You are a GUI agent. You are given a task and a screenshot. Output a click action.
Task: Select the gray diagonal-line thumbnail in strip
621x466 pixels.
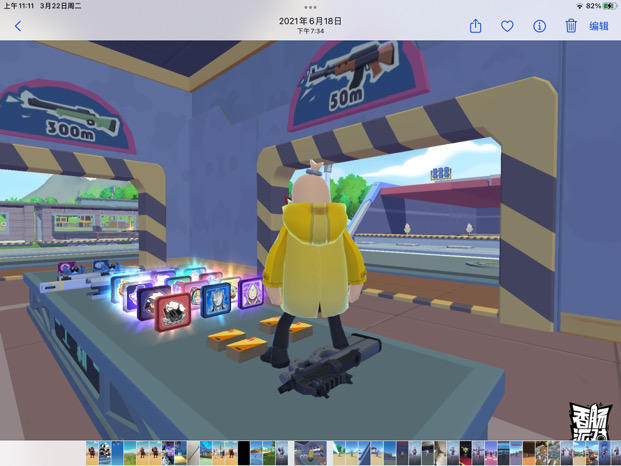pos(194,453)
